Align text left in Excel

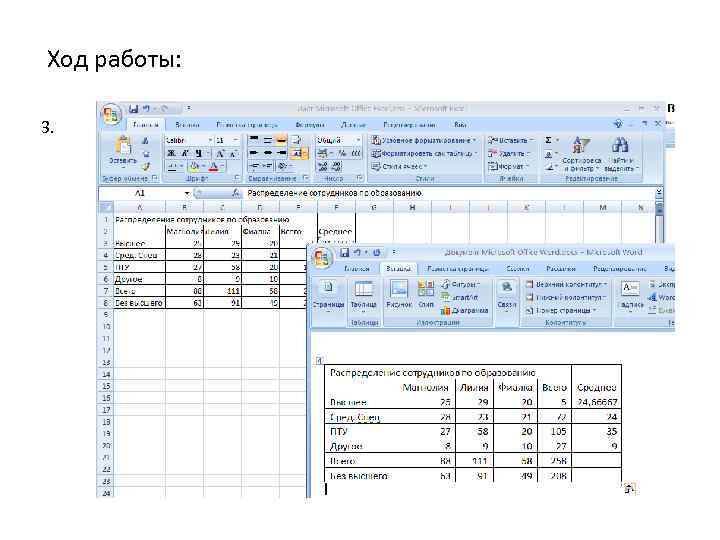[x=254, y=153]
